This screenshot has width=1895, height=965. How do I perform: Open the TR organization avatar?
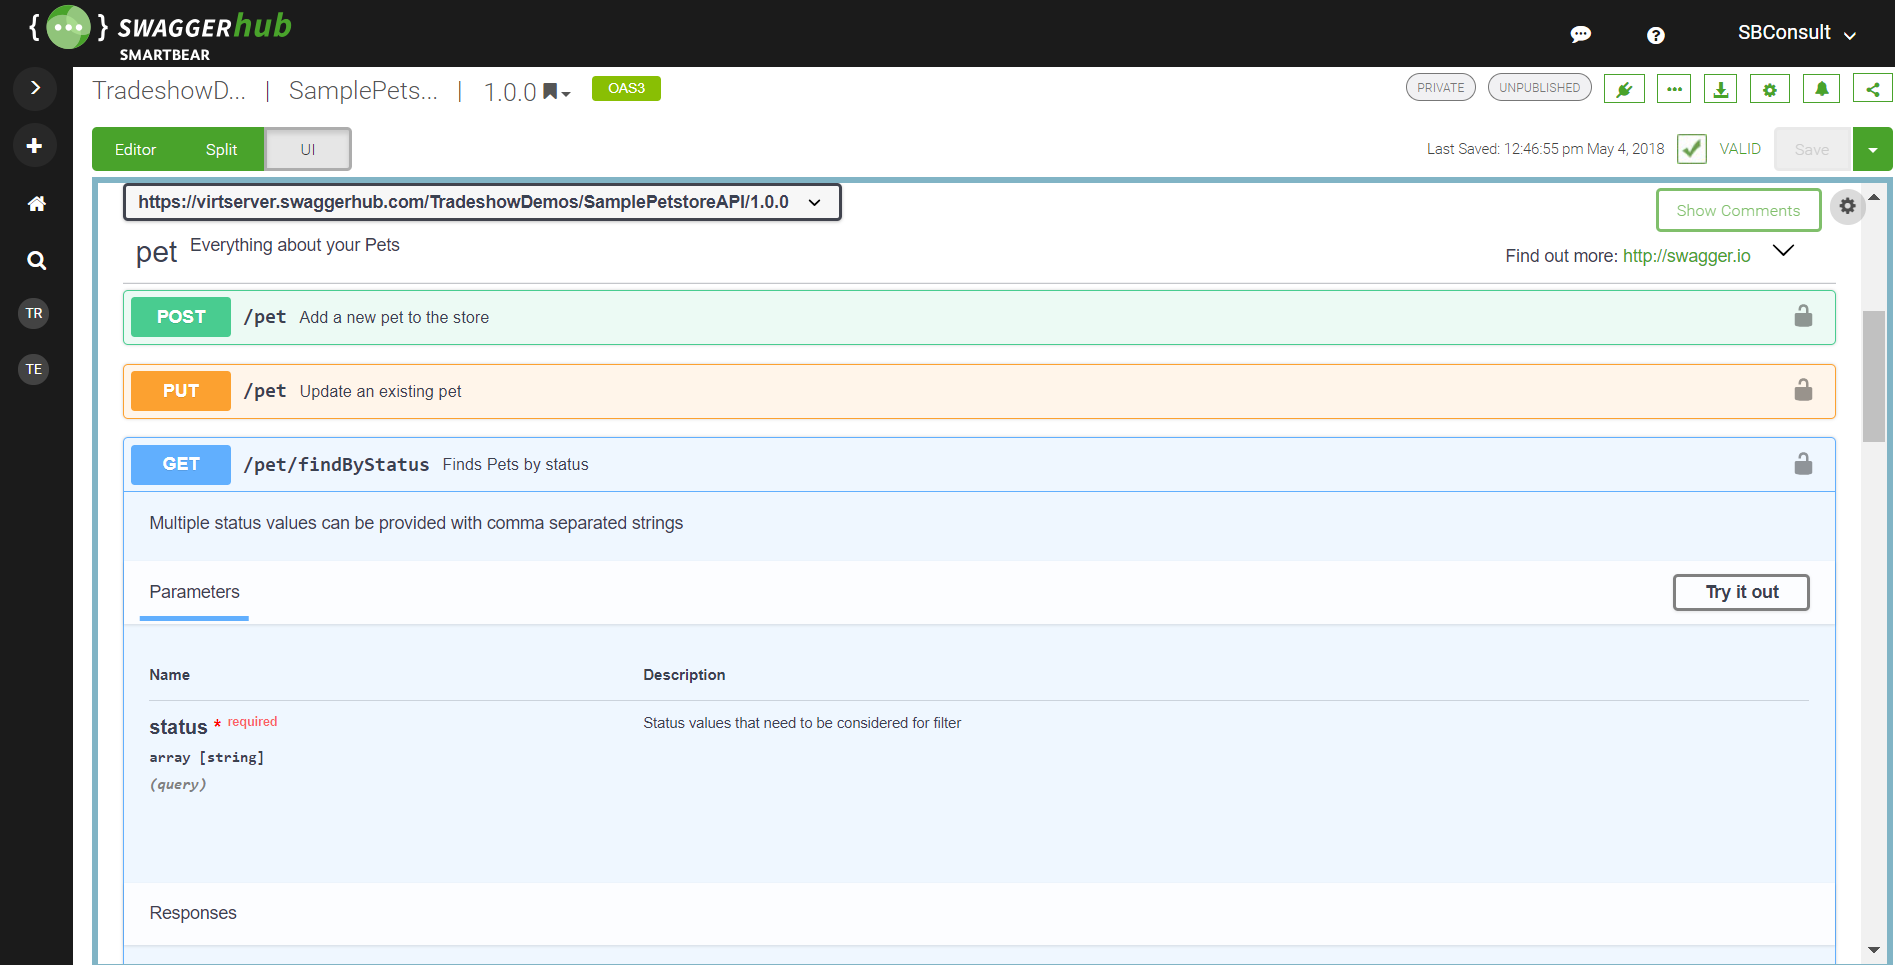(34, 313)
